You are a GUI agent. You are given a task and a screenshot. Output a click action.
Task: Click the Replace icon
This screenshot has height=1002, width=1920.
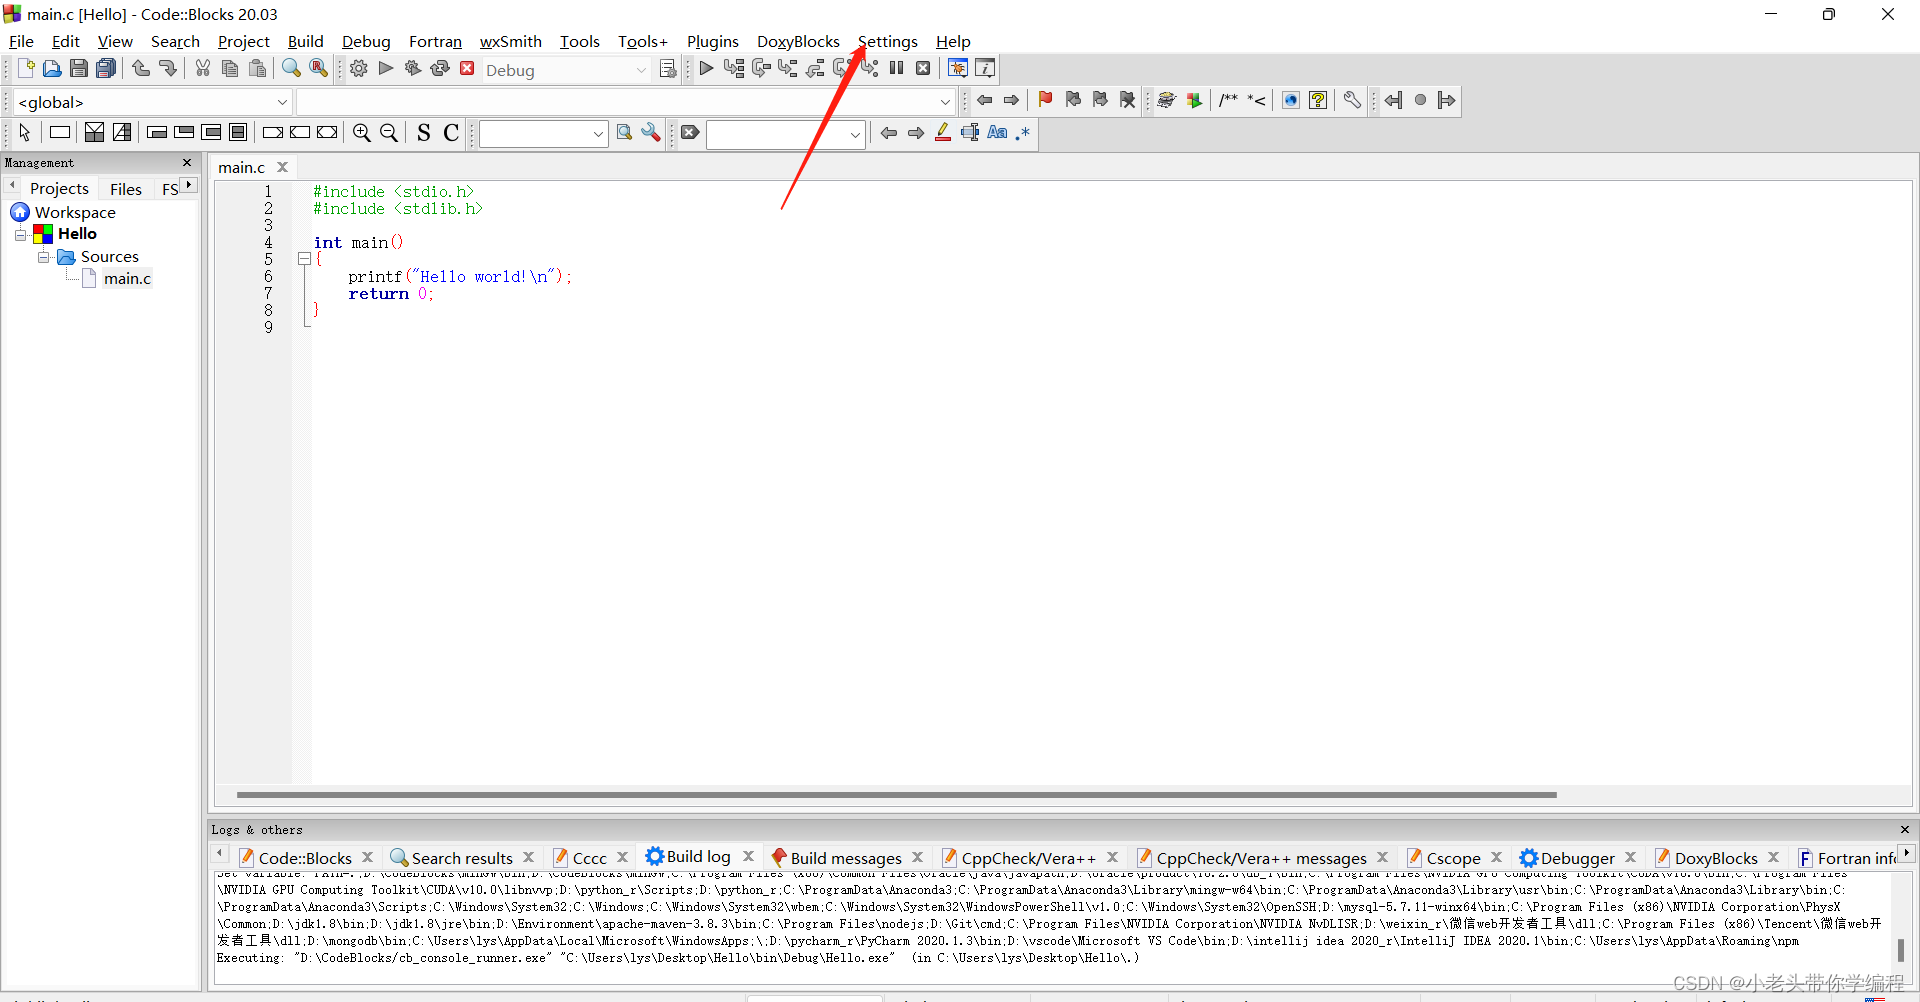pyautogui.click(x=318, y=68)
